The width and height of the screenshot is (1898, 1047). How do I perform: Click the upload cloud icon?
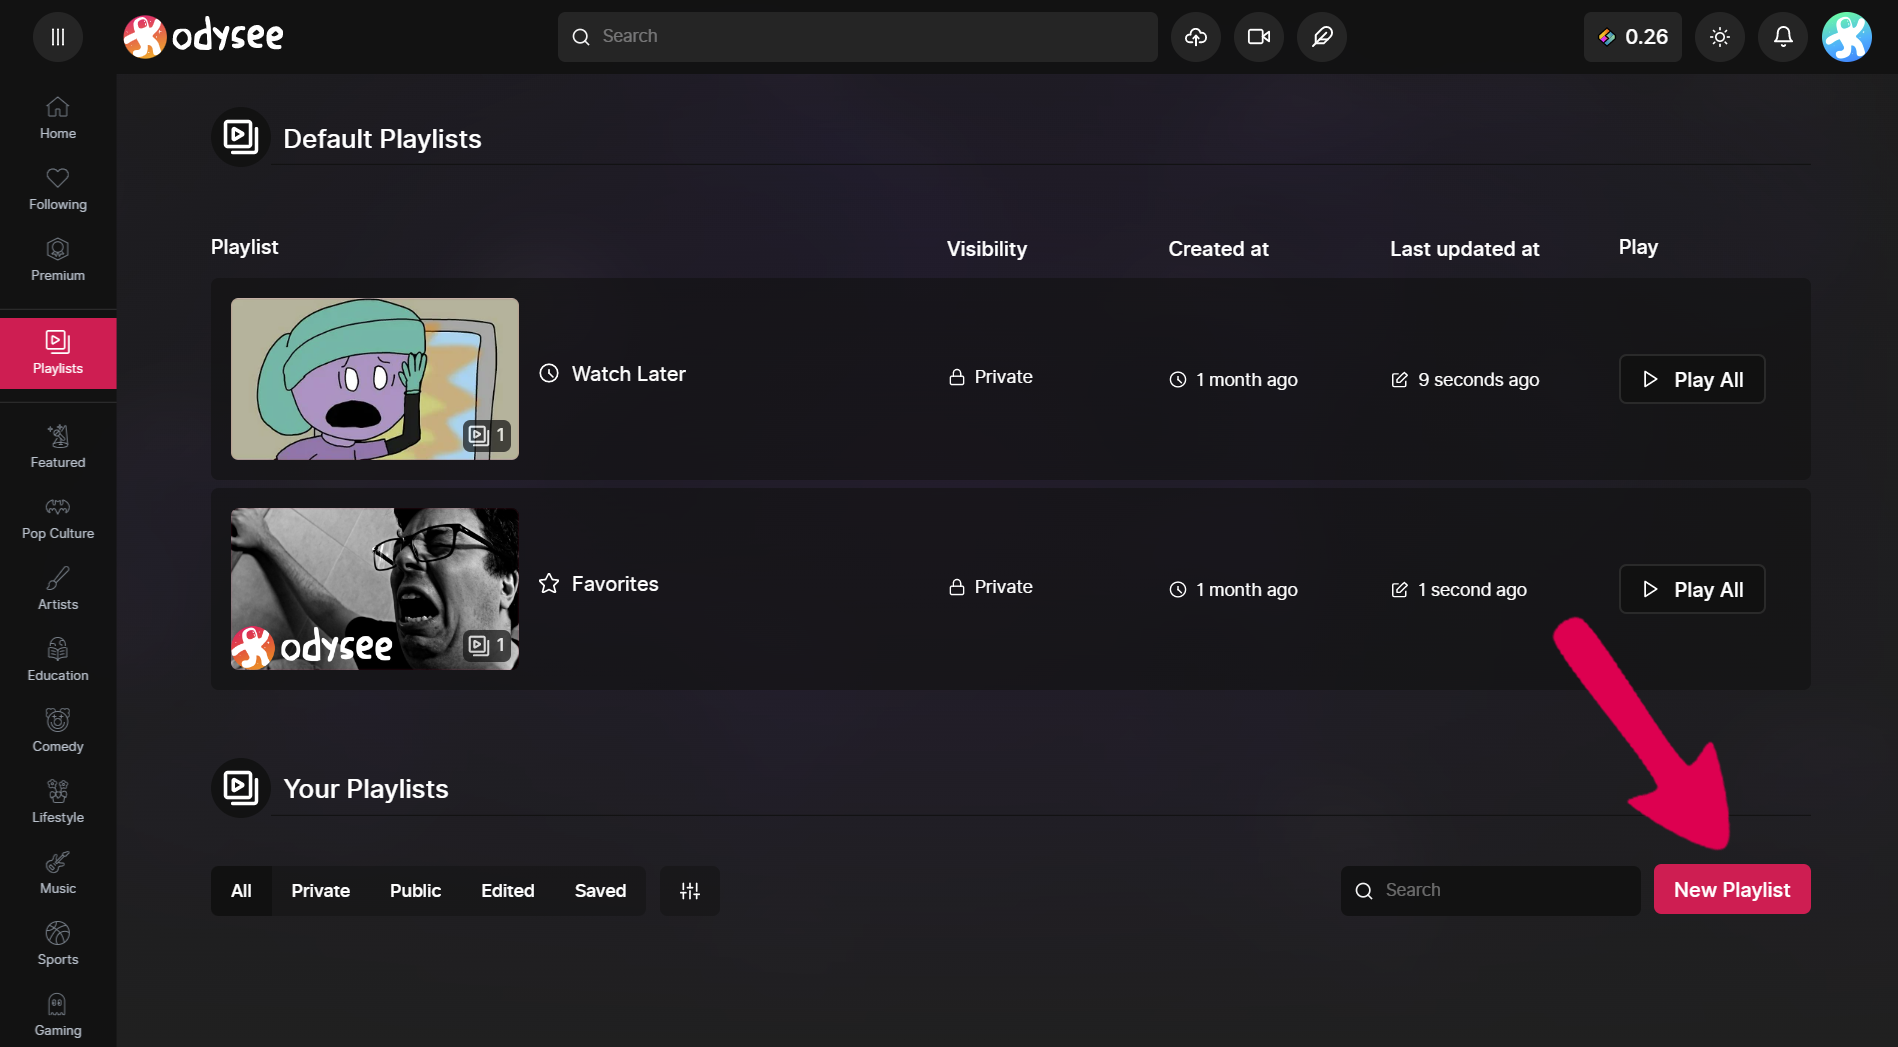coord(1195,37)
